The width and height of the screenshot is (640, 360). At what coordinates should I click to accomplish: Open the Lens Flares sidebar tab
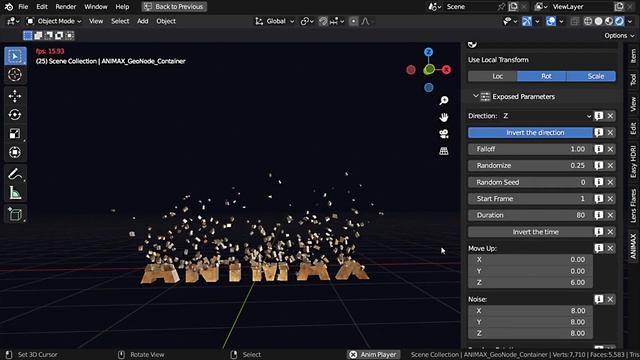tap(633, 205)
